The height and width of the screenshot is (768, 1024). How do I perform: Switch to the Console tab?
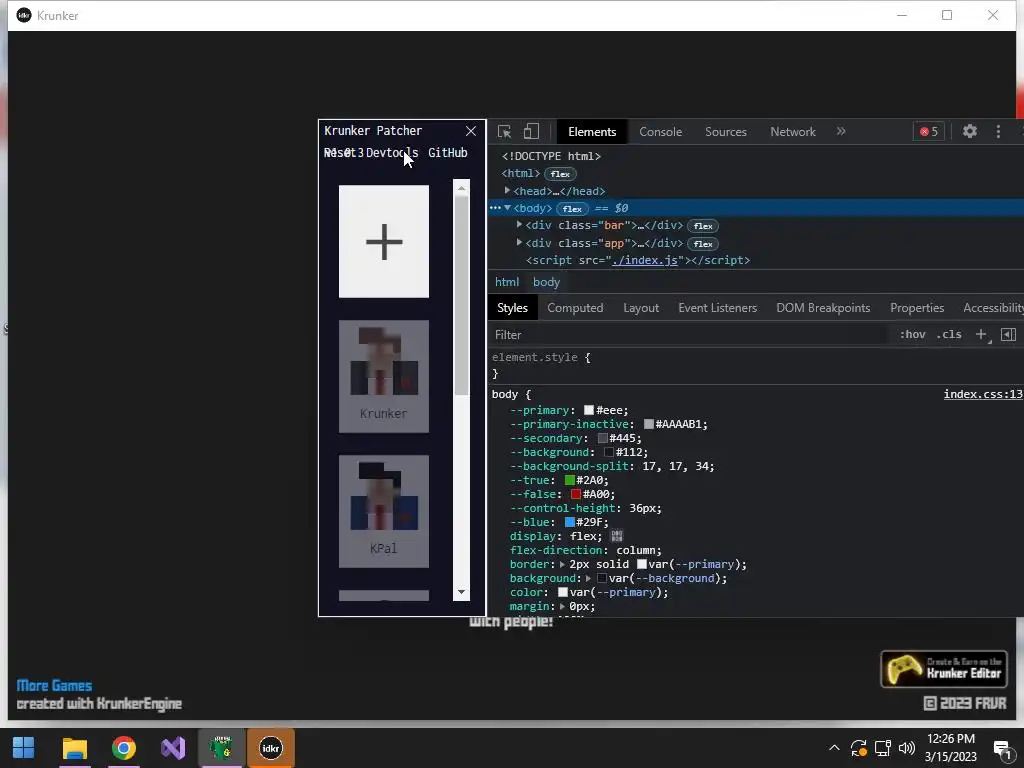pyautogui.click(x=660, y=131)
